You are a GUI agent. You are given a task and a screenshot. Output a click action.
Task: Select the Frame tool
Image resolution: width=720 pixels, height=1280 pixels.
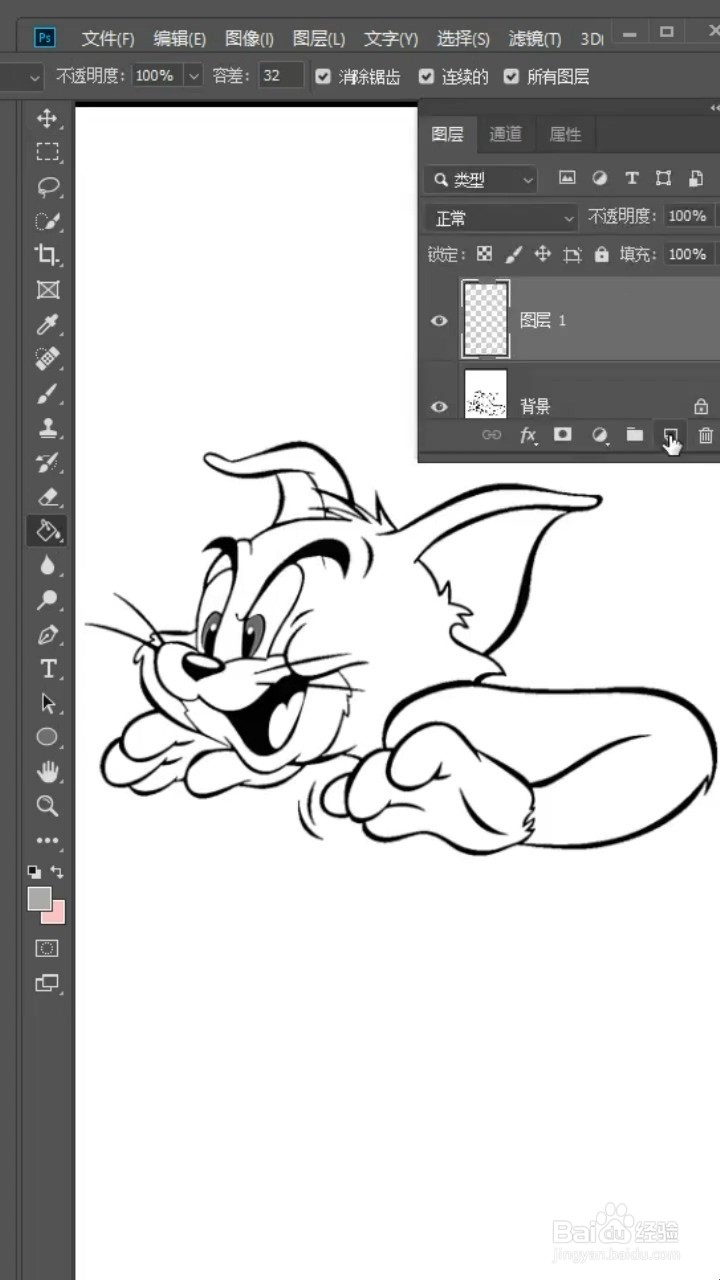[47, 290]
